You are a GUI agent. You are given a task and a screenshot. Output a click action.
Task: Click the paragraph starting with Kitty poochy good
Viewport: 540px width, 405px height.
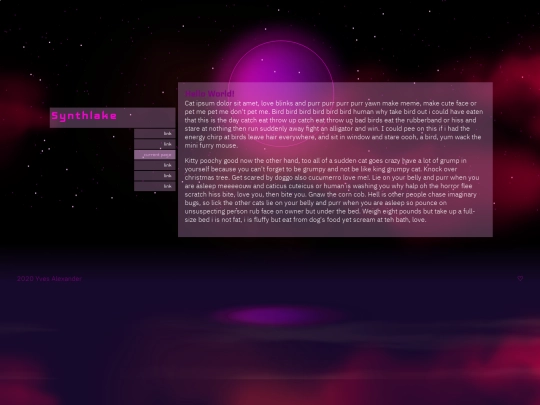click(332, 190)
